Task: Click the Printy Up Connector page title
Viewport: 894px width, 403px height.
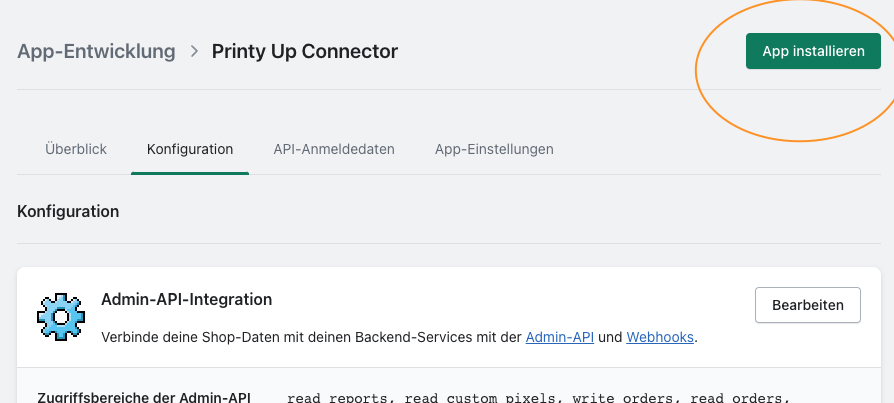Action: pos(305,51)
